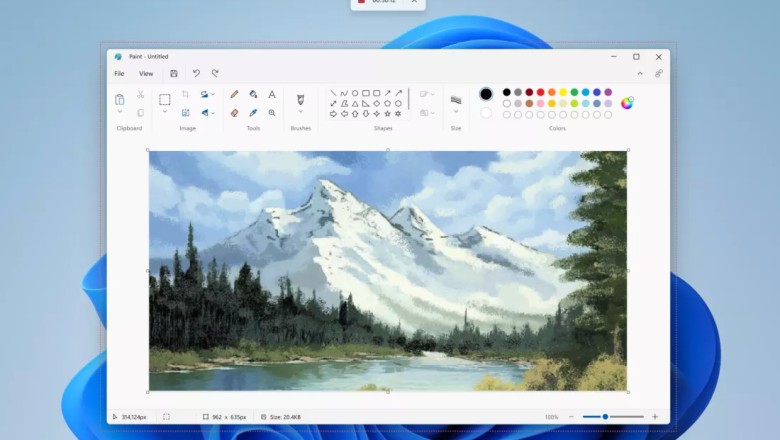Click the Brushes tool icon
The height and width of the screenshot is (440, 780).
[300, 99]
